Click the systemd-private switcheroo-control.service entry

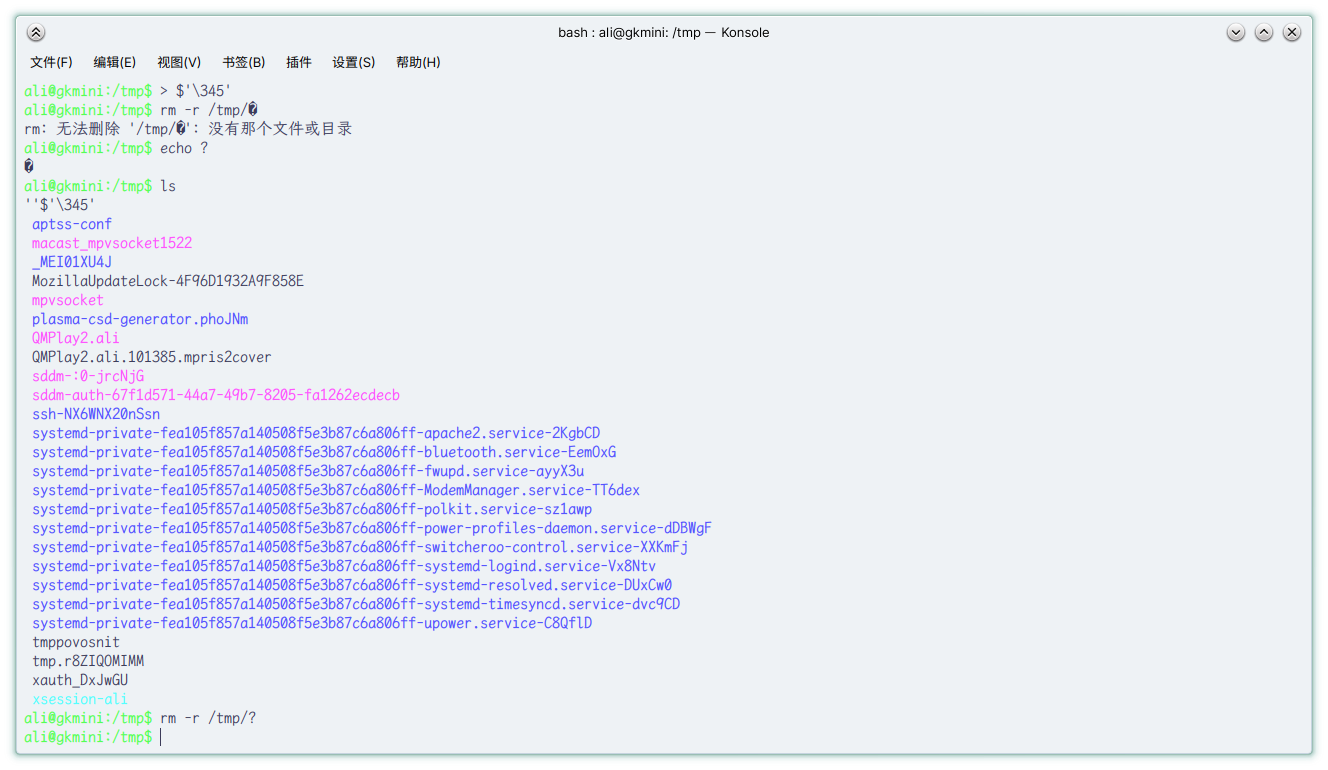[360, 547]
